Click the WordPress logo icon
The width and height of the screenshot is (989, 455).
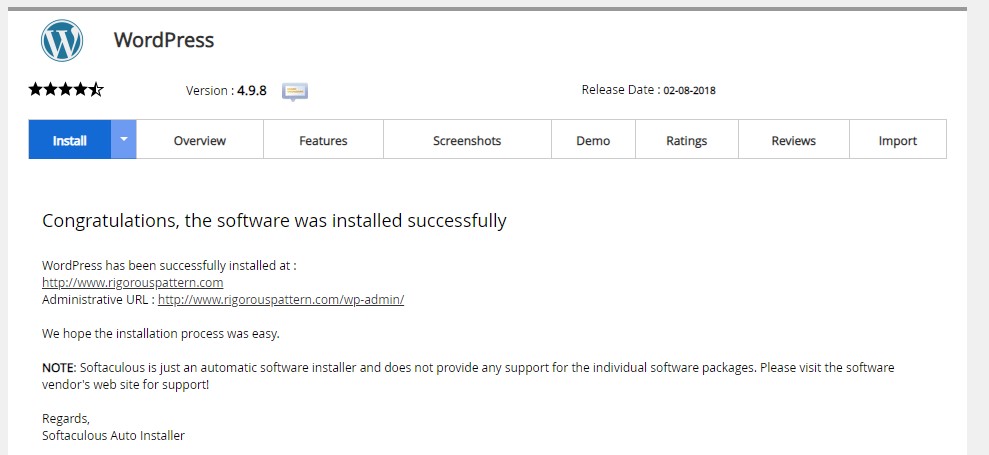click(62, 40)
